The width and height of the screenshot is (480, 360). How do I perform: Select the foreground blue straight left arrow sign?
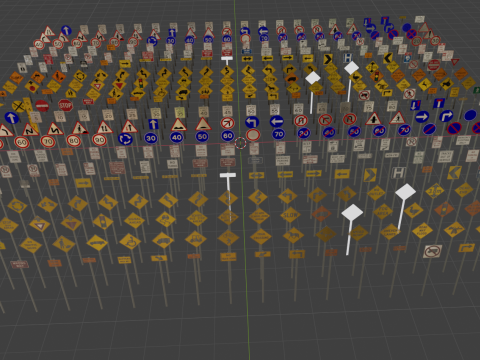click(277, 121)
